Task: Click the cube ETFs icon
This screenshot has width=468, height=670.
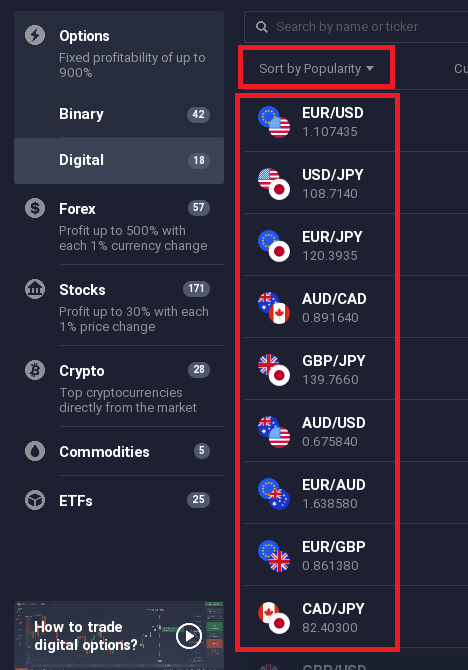Action: tap(35, 500)
